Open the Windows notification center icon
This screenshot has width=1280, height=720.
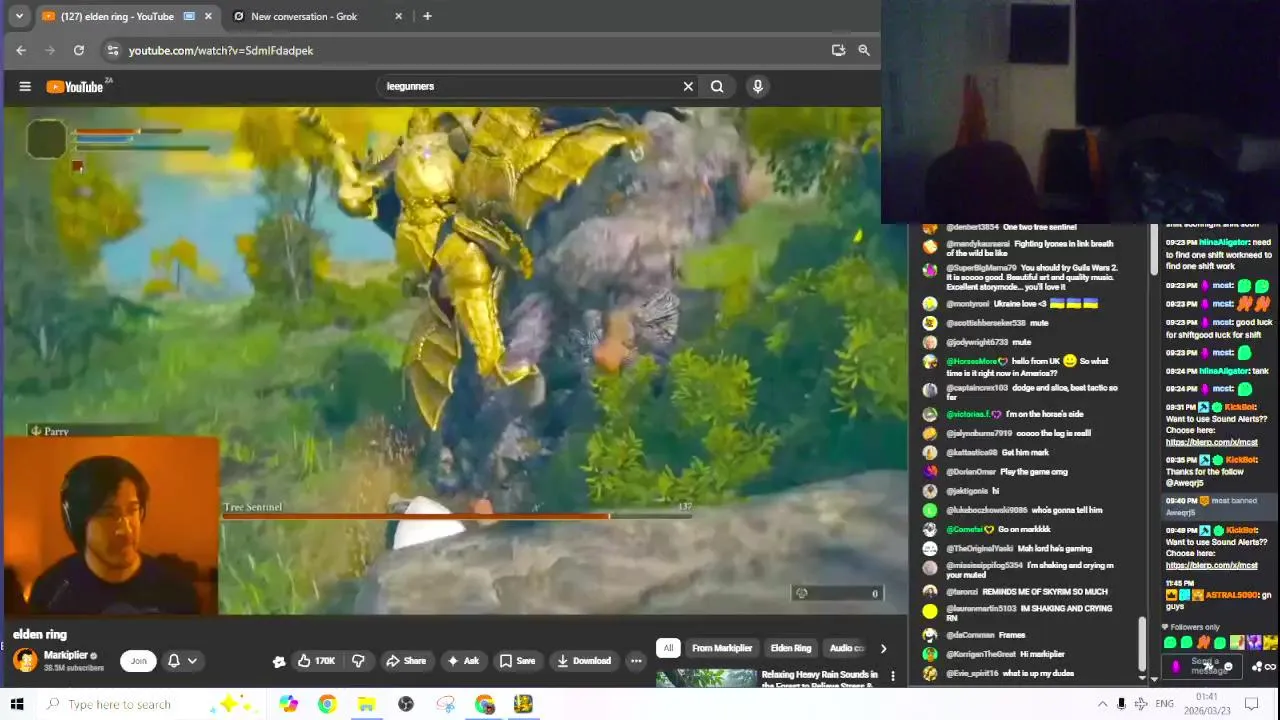click(x=1251, y=704)
